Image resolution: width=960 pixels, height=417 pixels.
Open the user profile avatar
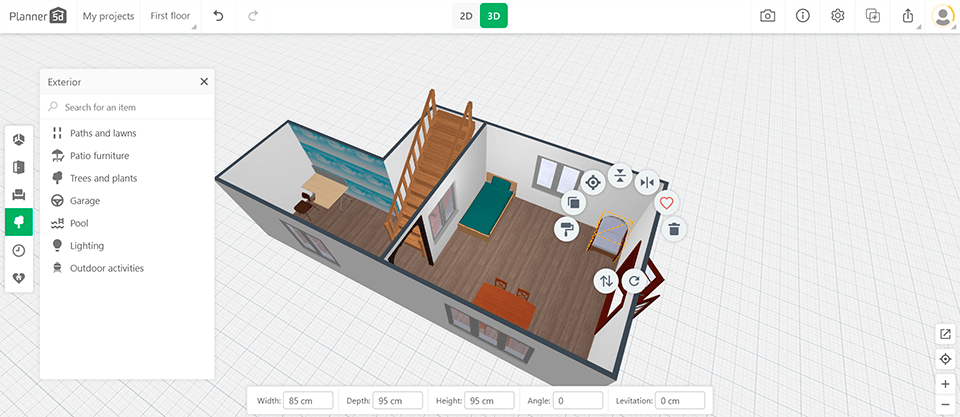(943, 17)
